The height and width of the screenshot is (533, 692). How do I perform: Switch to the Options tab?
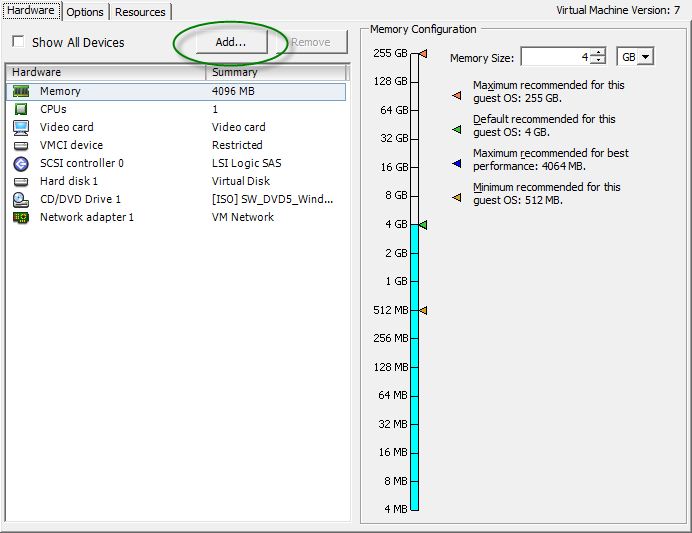85,12
